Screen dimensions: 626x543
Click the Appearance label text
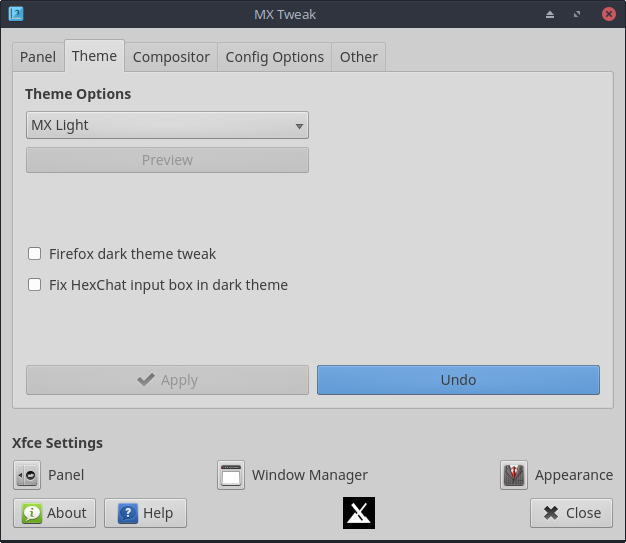click(x=574, y=476)
